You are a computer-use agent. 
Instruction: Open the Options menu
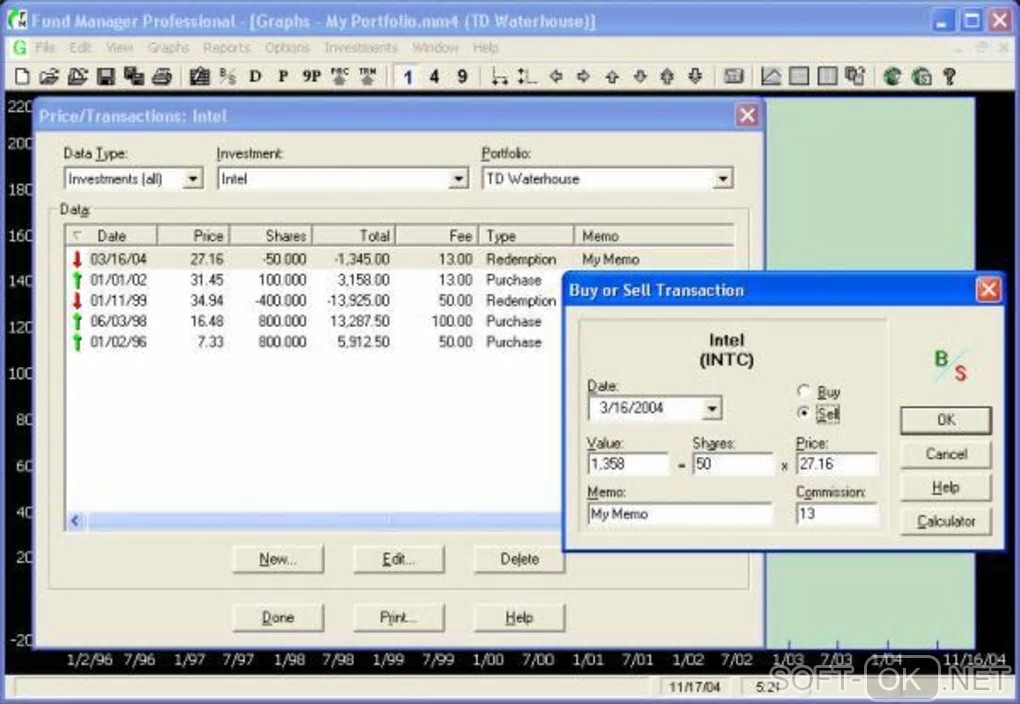(287, 47)
